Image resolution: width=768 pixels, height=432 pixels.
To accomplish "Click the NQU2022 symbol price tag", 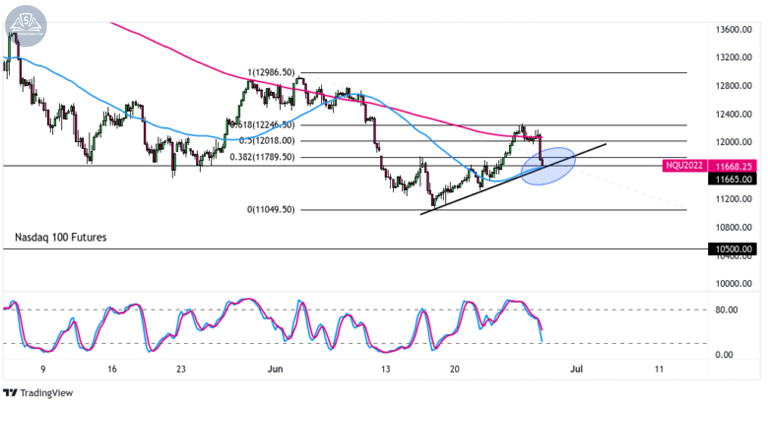I will pos(684,166).
